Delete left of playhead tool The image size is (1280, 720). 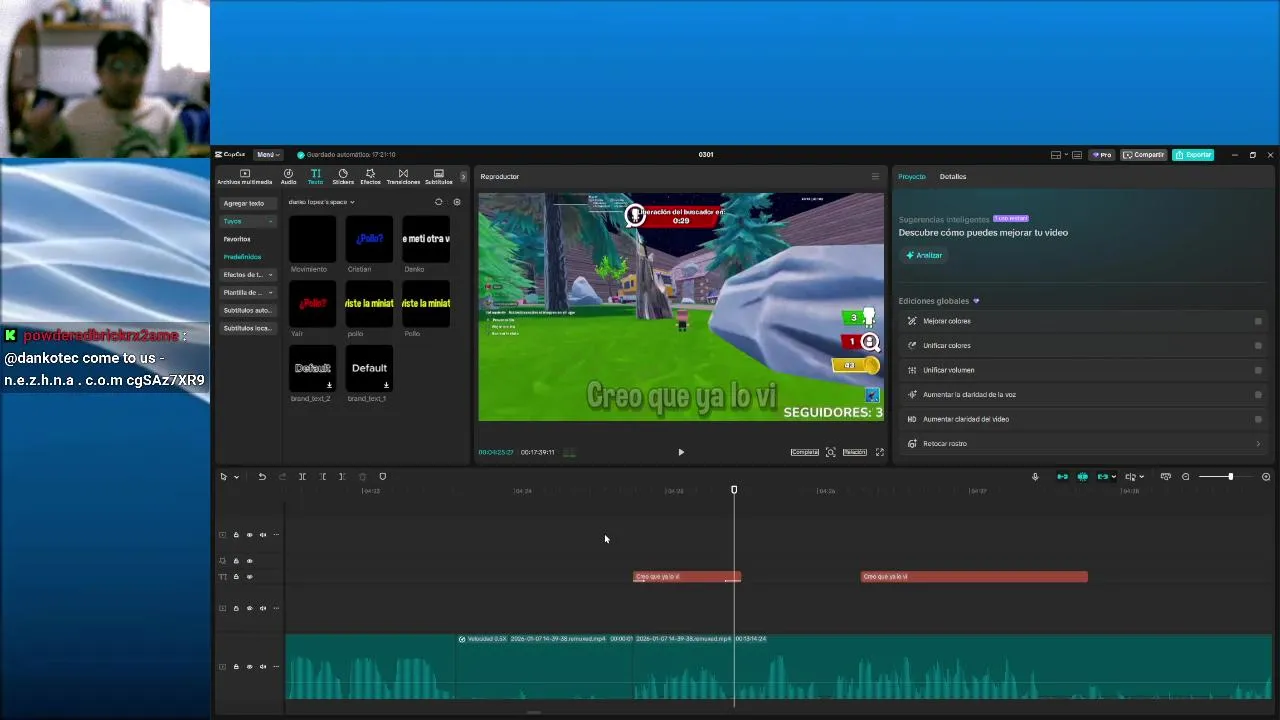pos(323,477)
